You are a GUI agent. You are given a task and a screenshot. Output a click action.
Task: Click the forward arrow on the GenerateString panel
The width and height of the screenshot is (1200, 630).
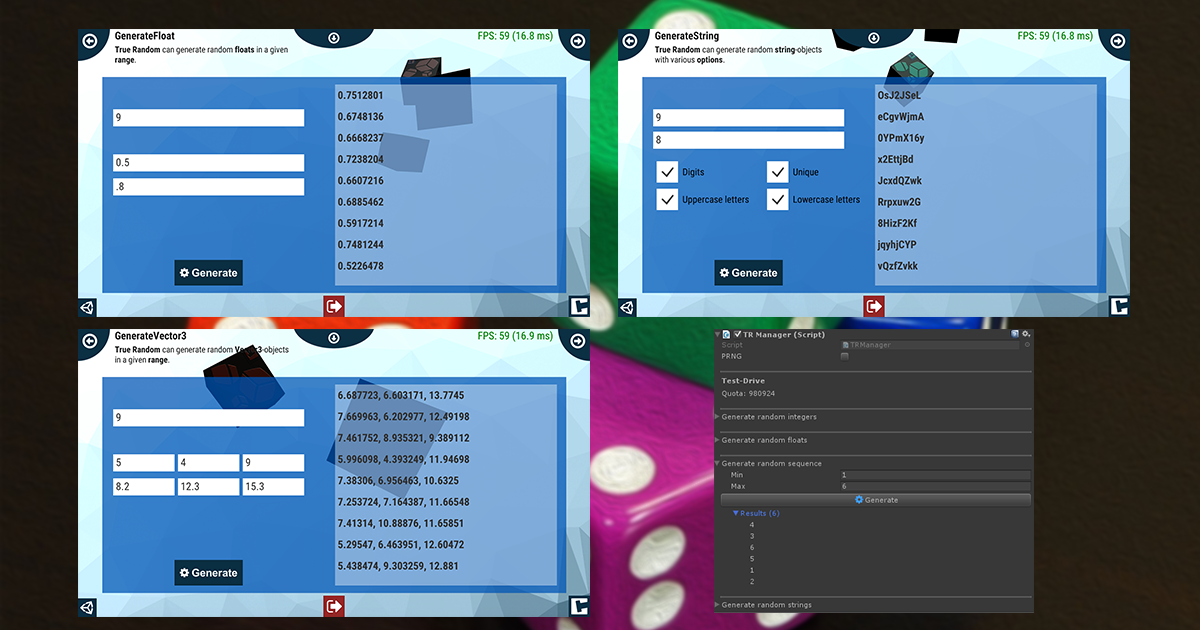click(x=1118, y=42)
